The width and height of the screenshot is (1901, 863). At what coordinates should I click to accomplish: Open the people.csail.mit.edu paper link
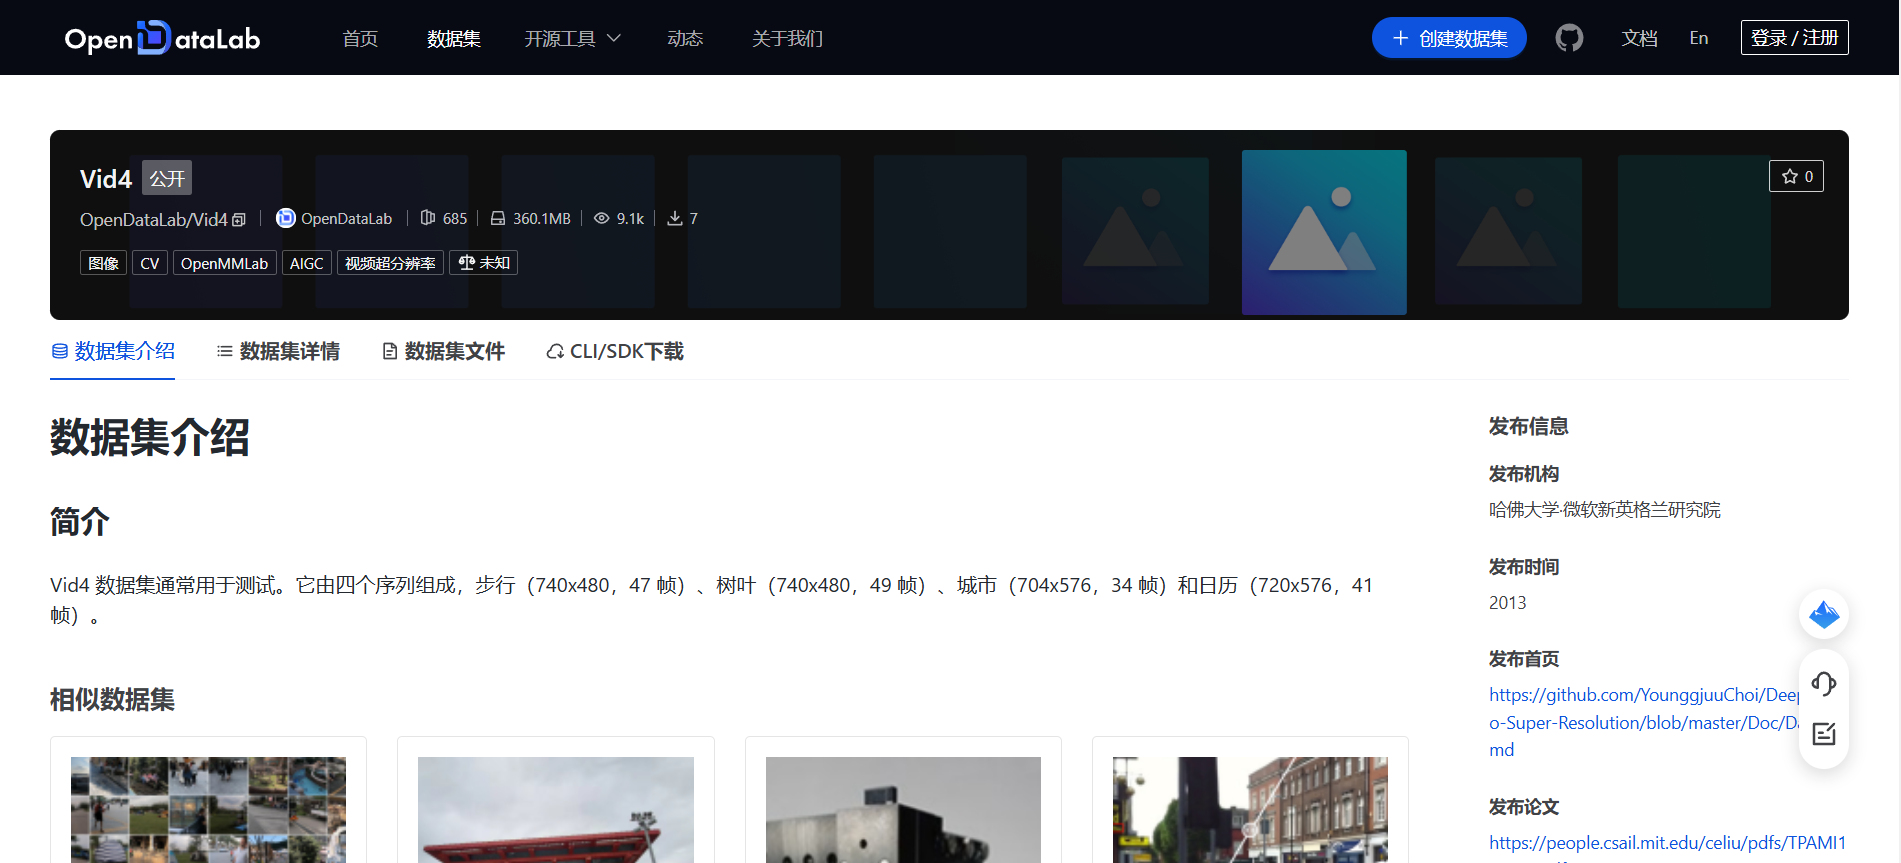pos(1667,843)
